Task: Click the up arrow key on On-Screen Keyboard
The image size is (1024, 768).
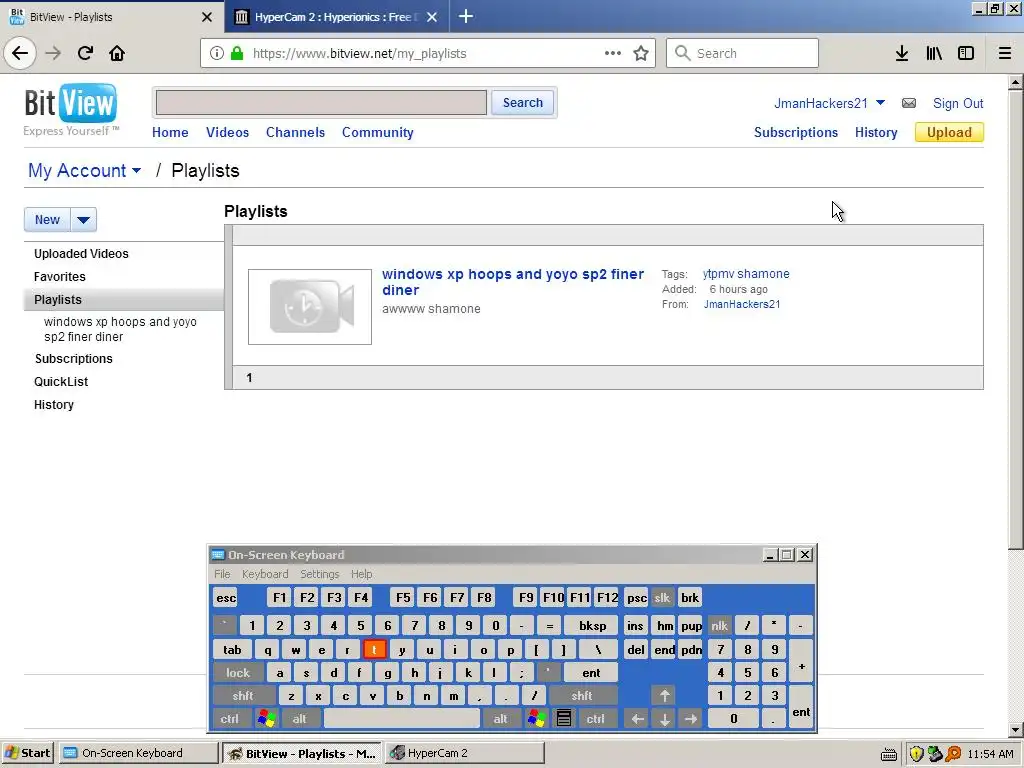Action: 664,696
